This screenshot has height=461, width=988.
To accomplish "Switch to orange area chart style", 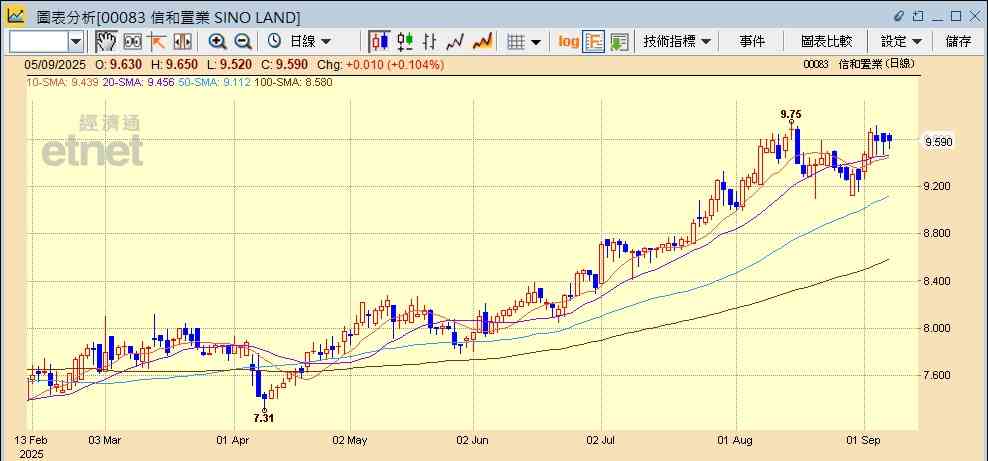I will click(483, 42).
